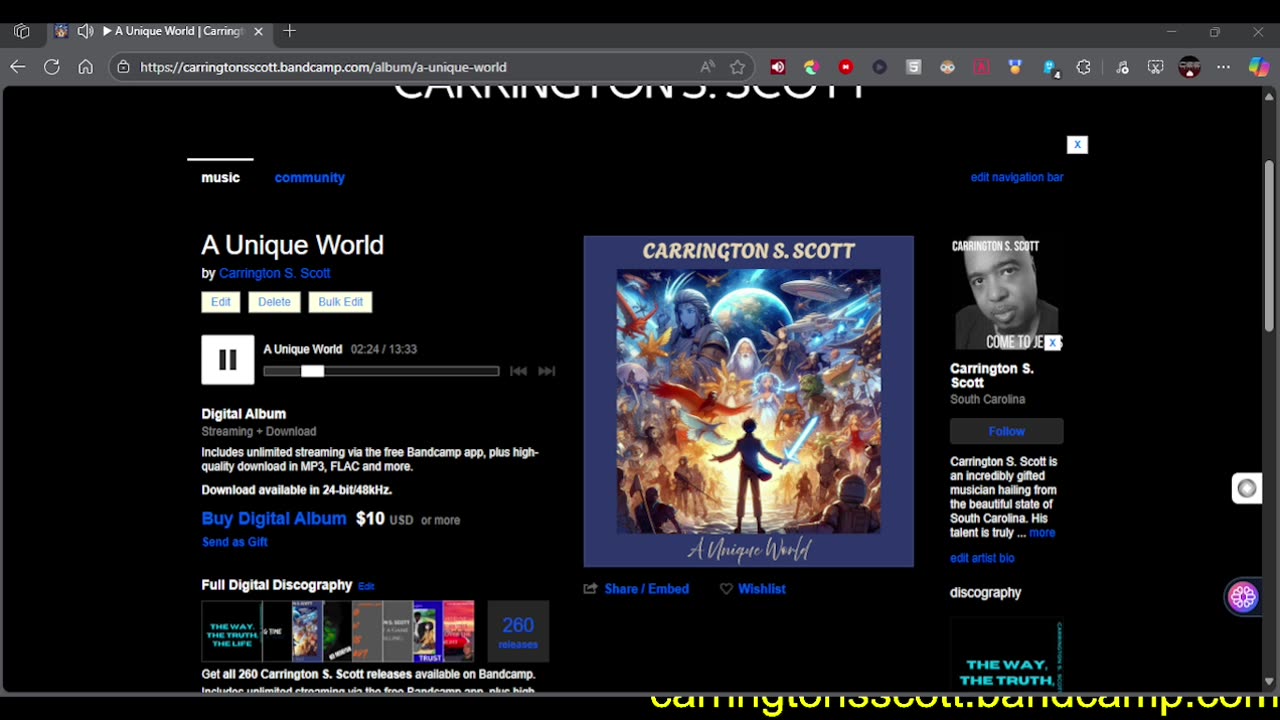The image size is (1280, 720).
Task: Click the dark play-button extension icon
Action: coord(880,67)
